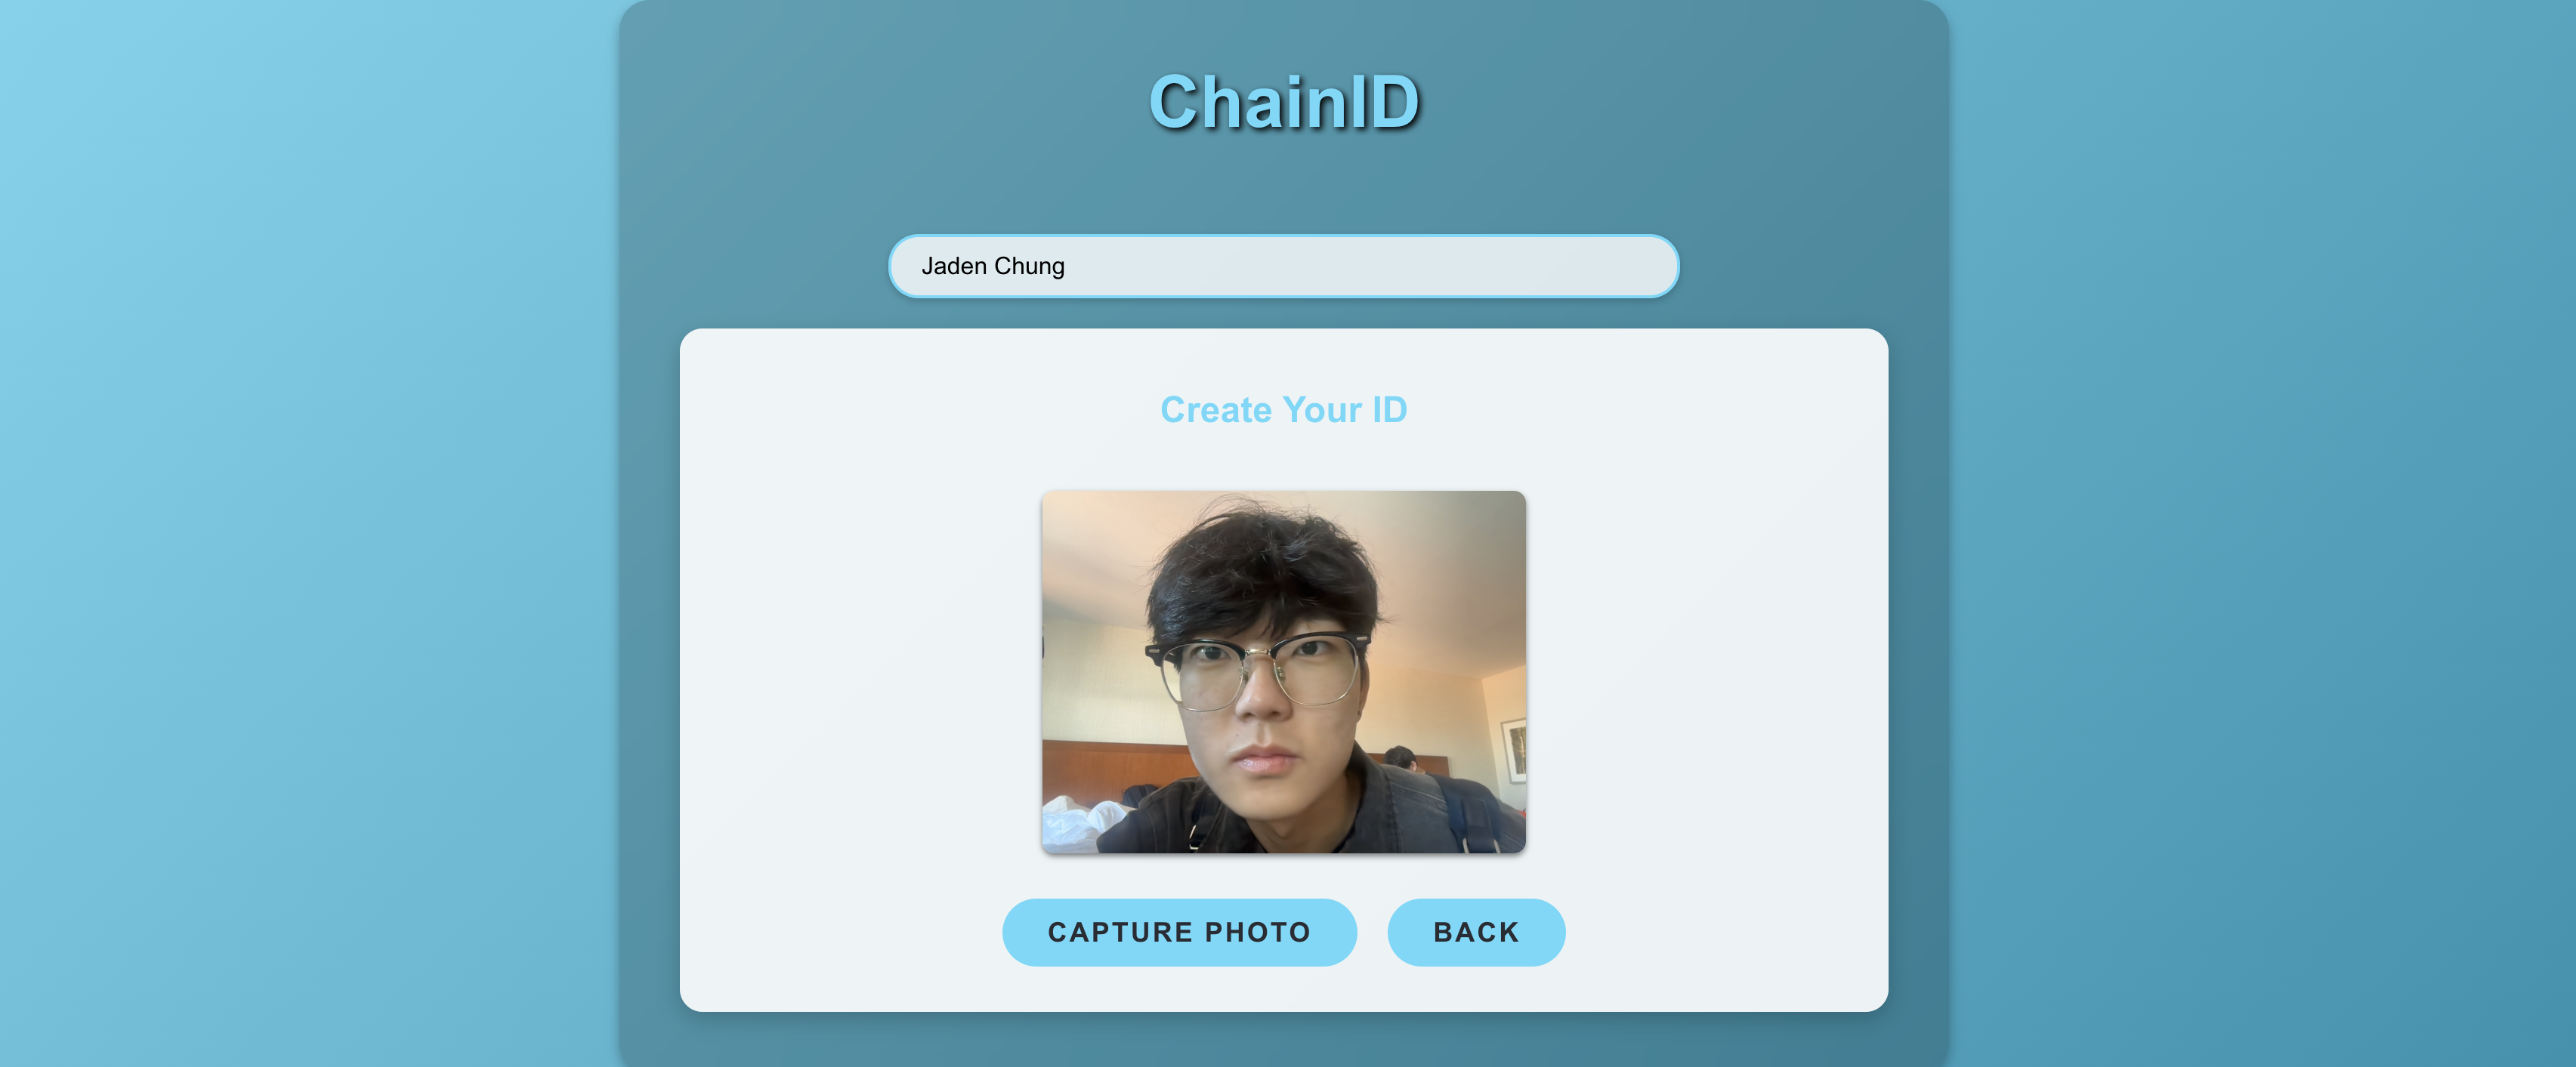Click the Capture Photo button
Screen dimensions: 2576x1067
(x=1179, y=932)
